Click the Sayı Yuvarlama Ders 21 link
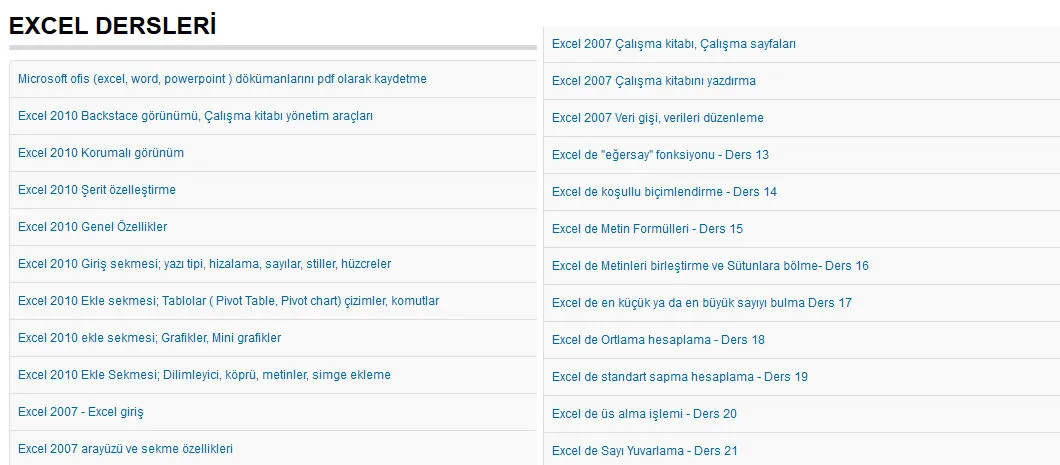The image size is (1060, 465). [644, 451]
